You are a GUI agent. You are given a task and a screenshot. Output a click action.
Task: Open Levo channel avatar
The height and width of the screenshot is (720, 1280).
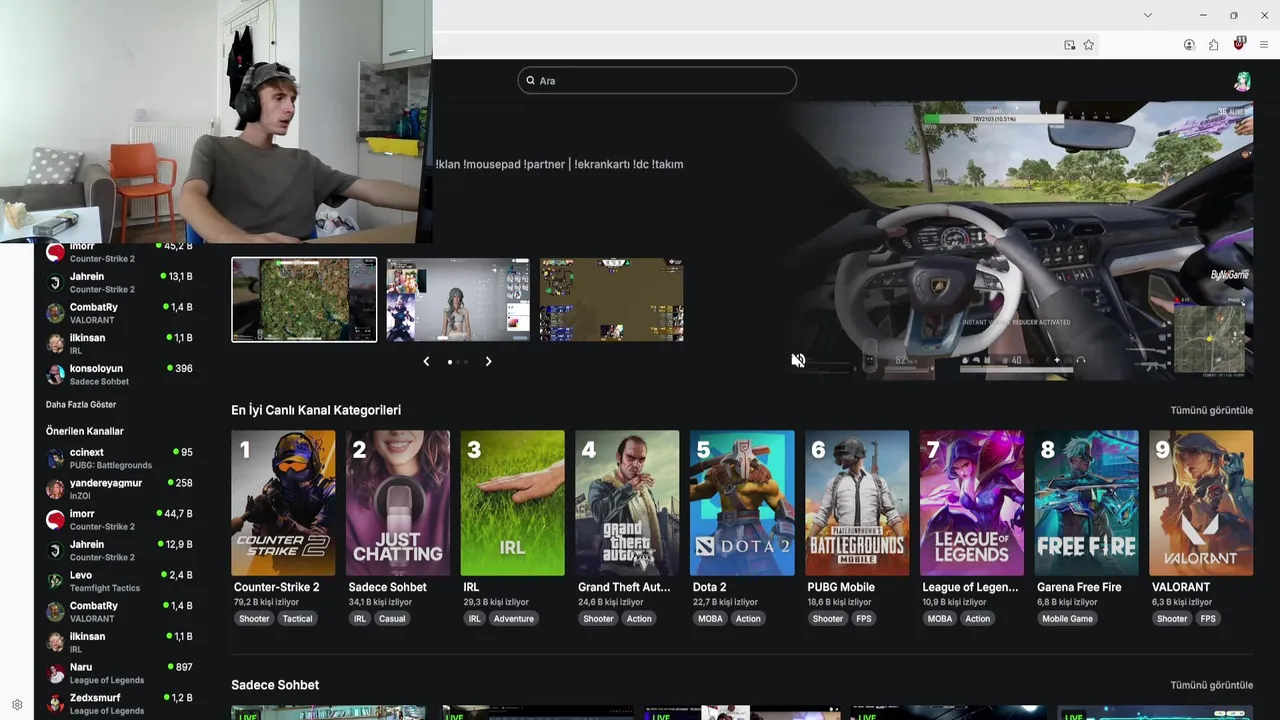coord(56,581)
